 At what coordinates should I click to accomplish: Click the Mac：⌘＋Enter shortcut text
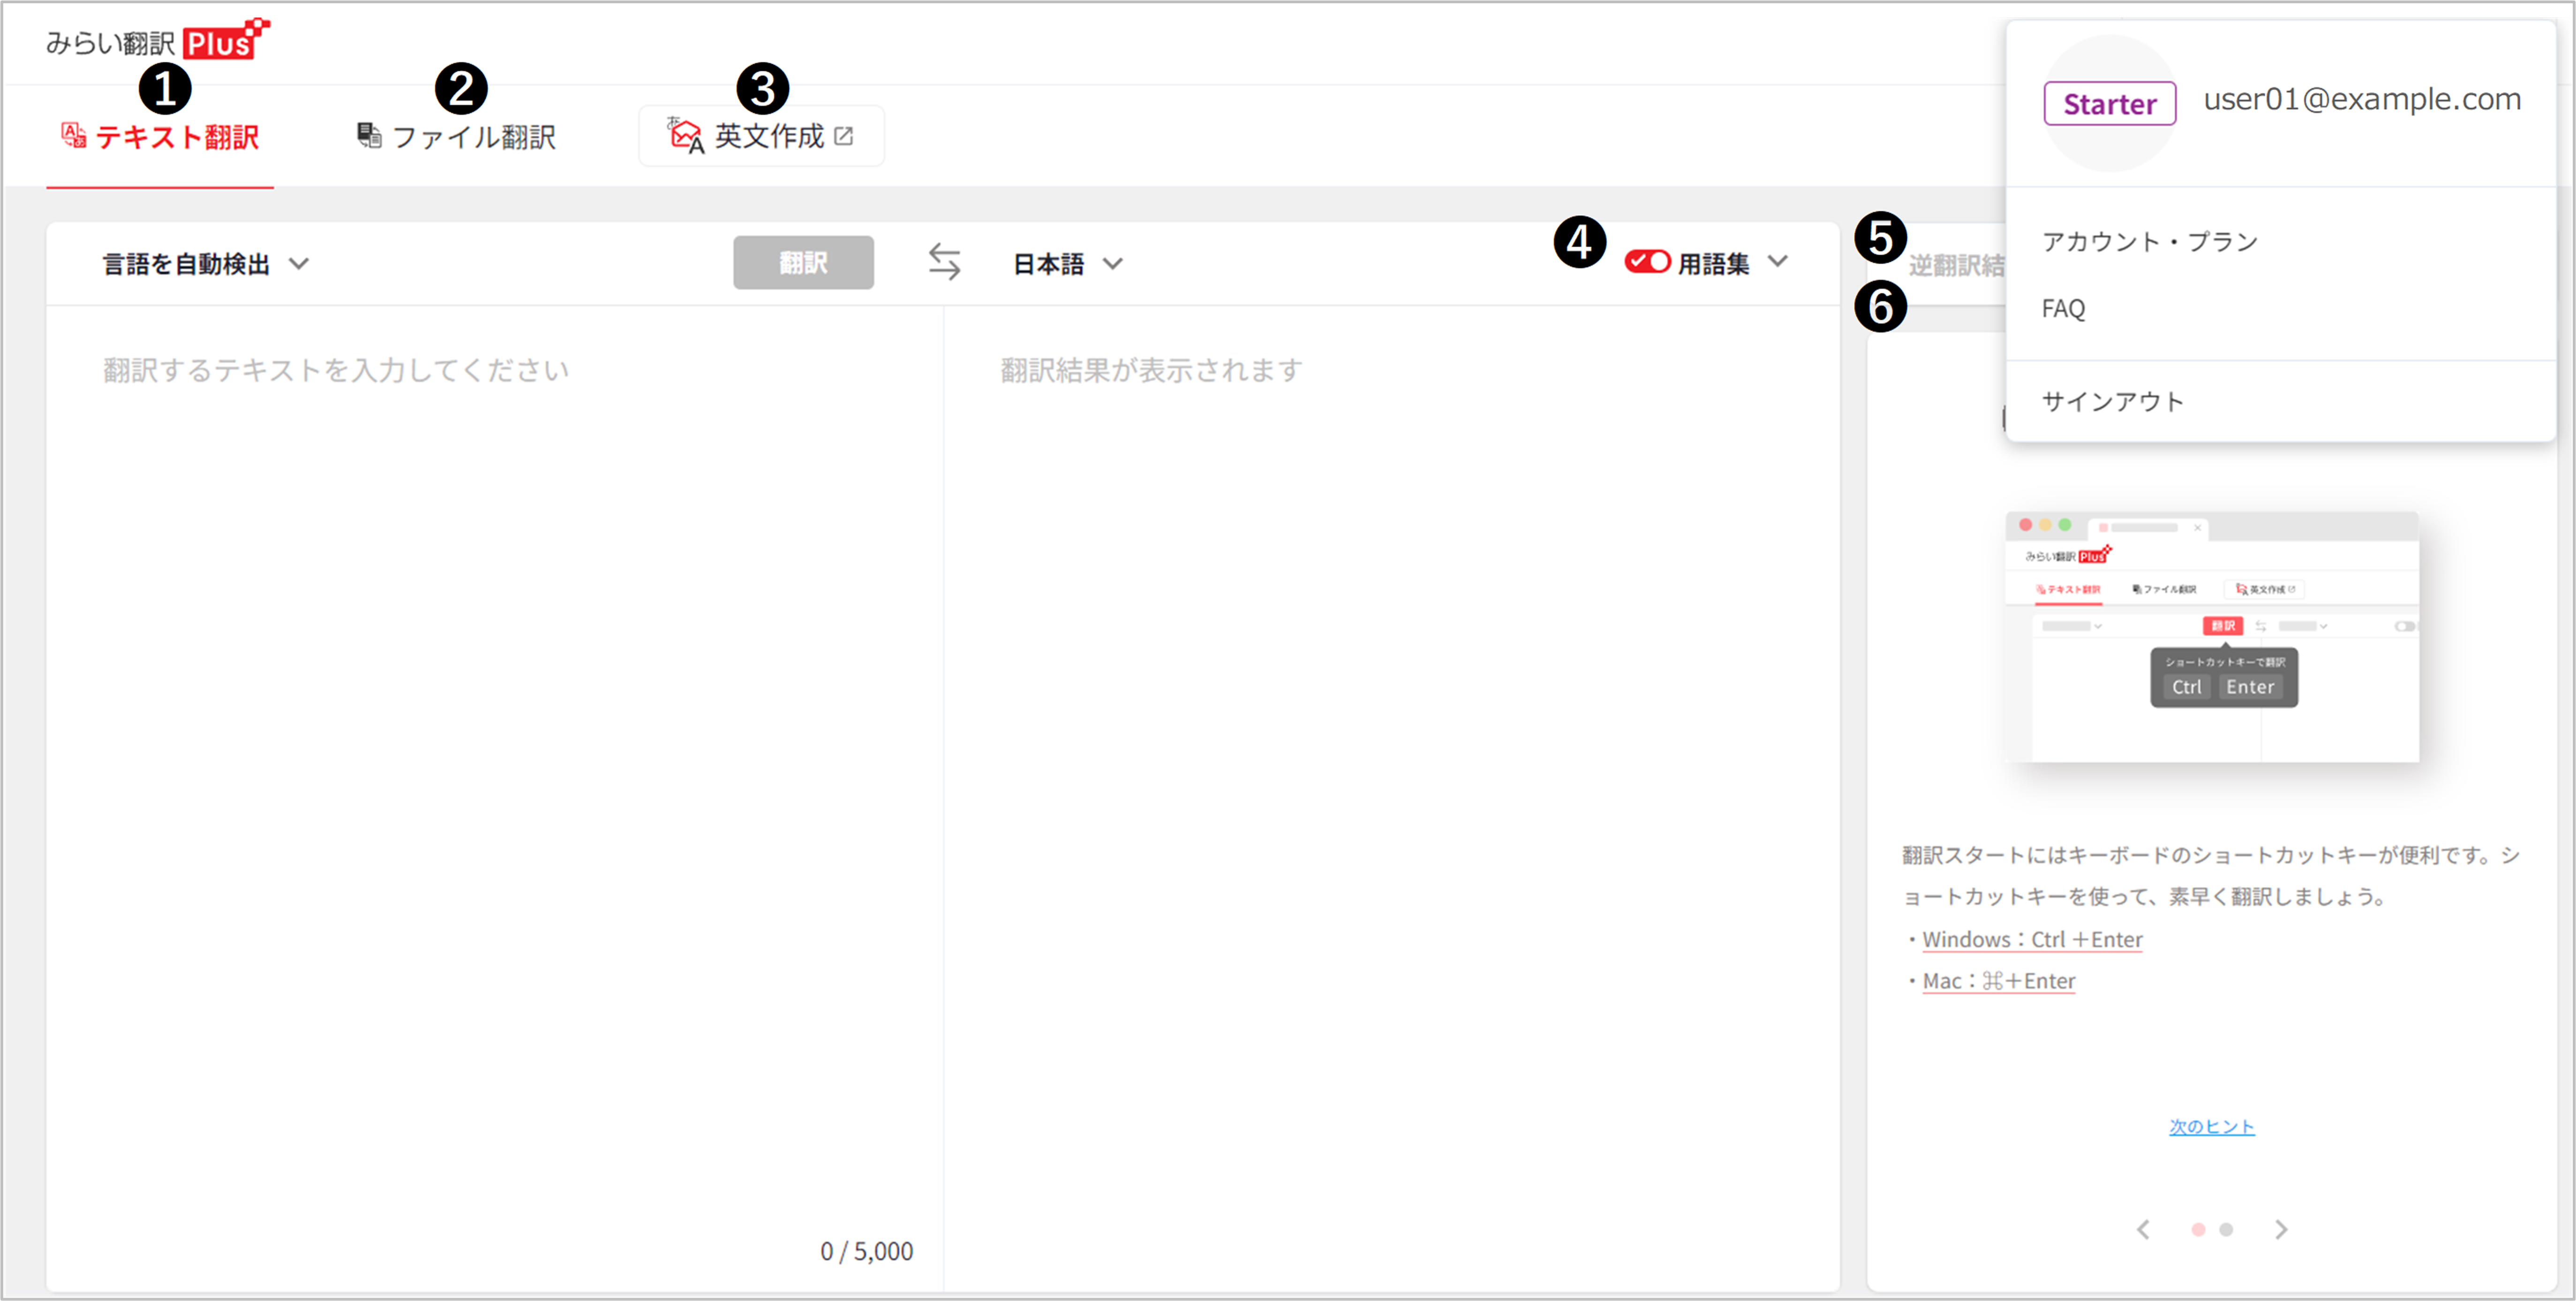point(1999,982)
